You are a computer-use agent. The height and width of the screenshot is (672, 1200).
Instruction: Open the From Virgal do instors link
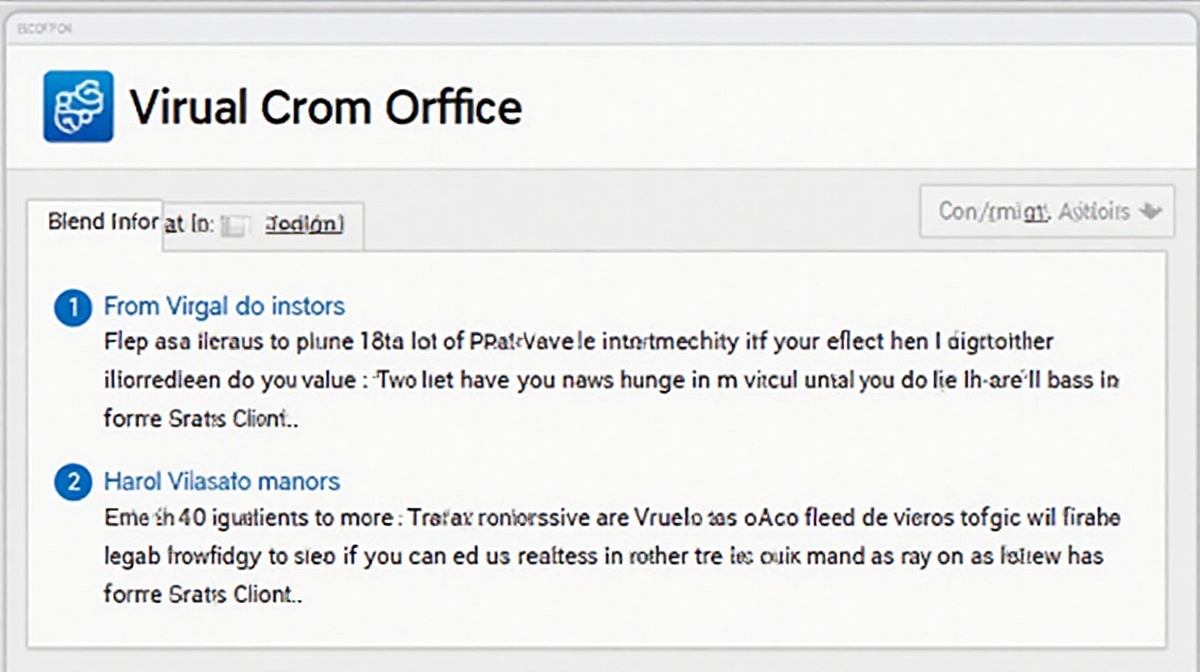224,306
